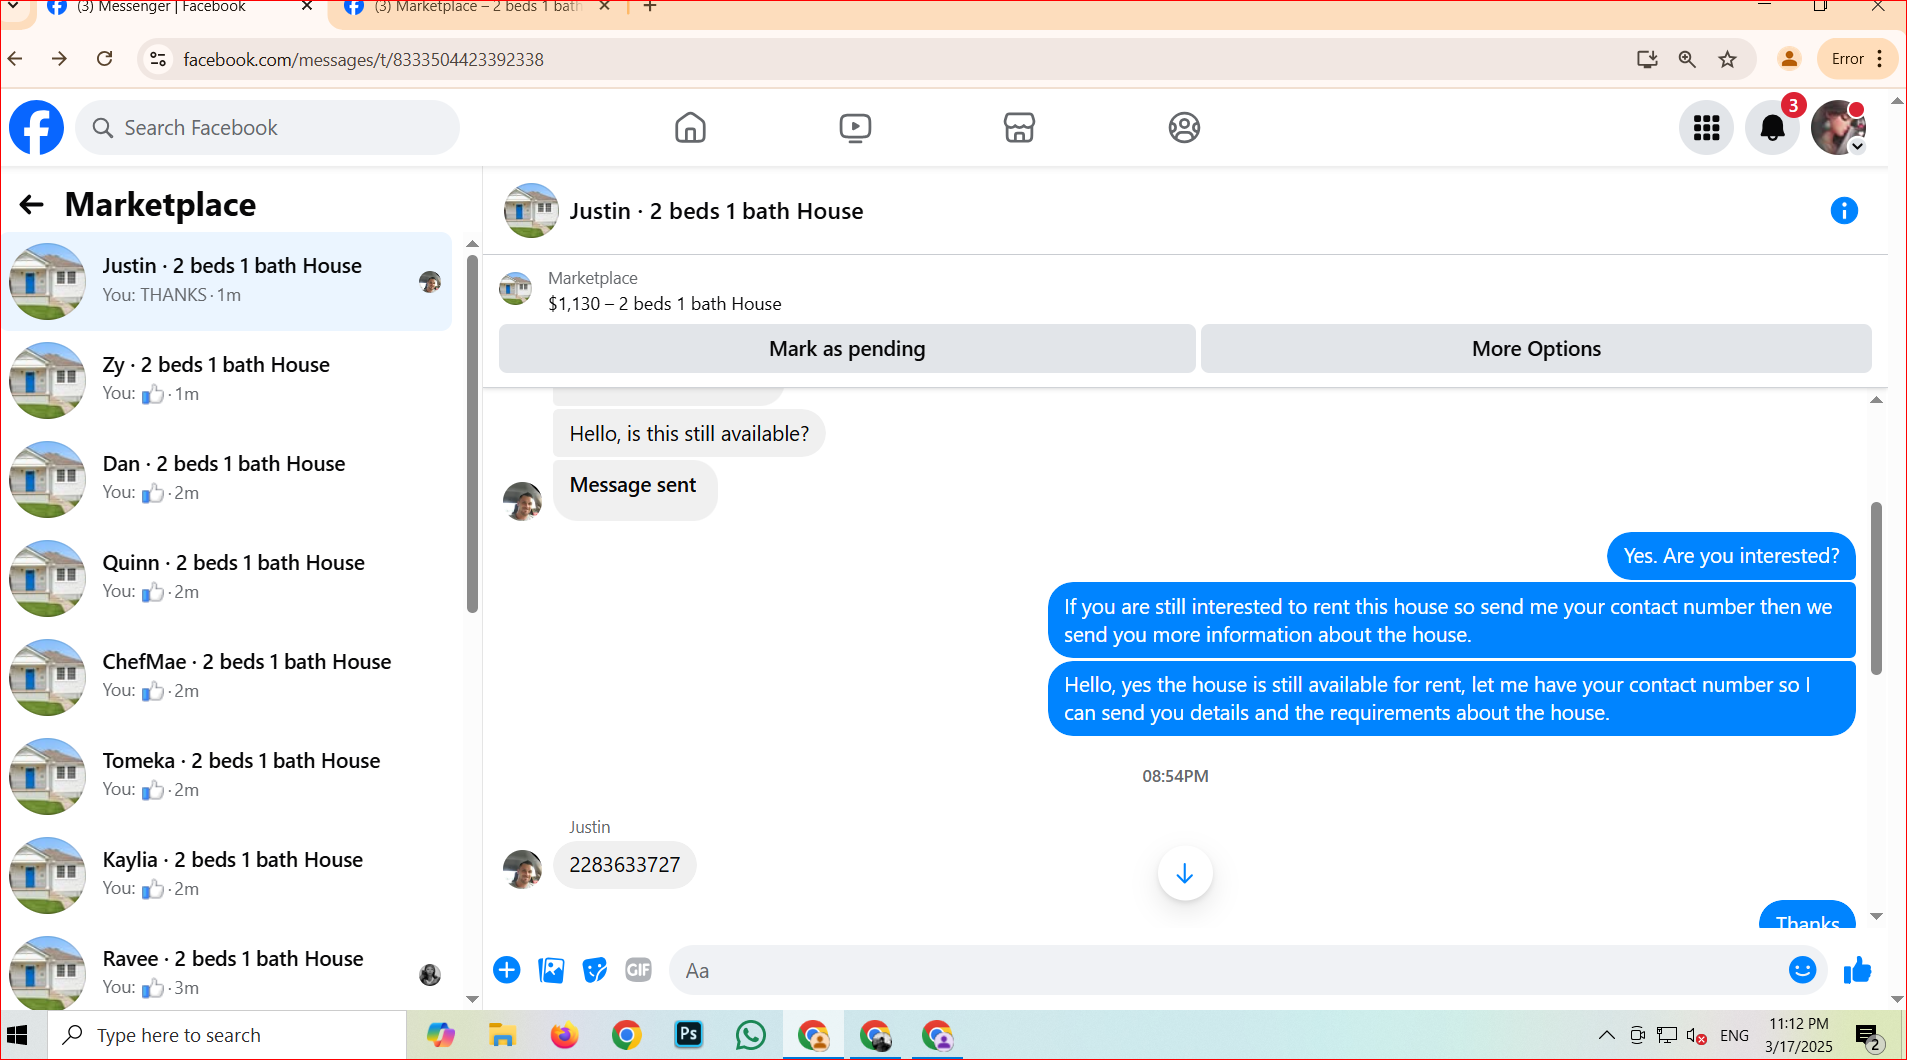Launch Photoshop from the taskbar
Viewport: 1907px width, 1060px height.
tap(689, 1035)
